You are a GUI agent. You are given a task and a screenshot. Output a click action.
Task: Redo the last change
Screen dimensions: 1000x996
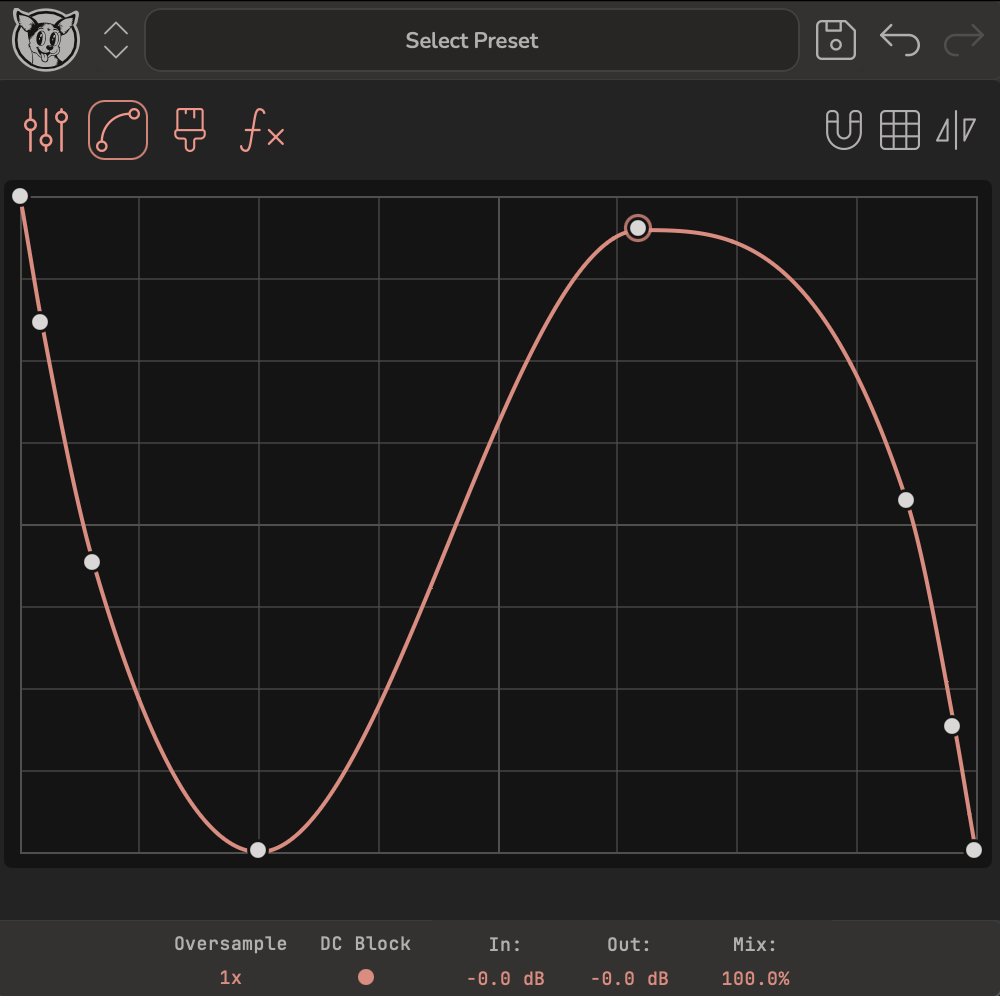tap(961, 42)
